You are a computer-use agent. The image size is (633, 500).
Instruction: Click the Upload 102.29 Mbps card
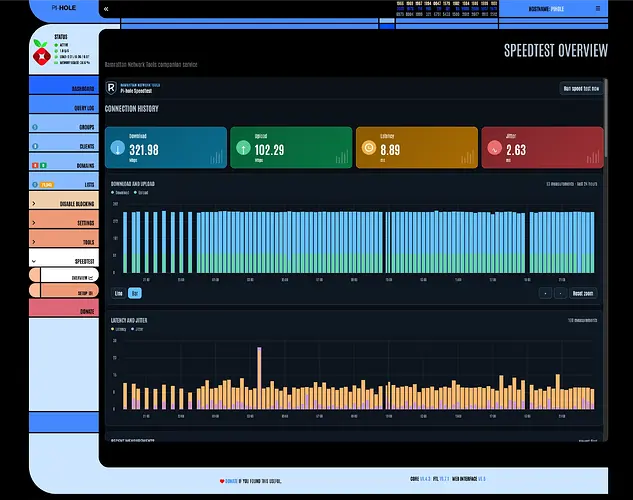point(291,148)
